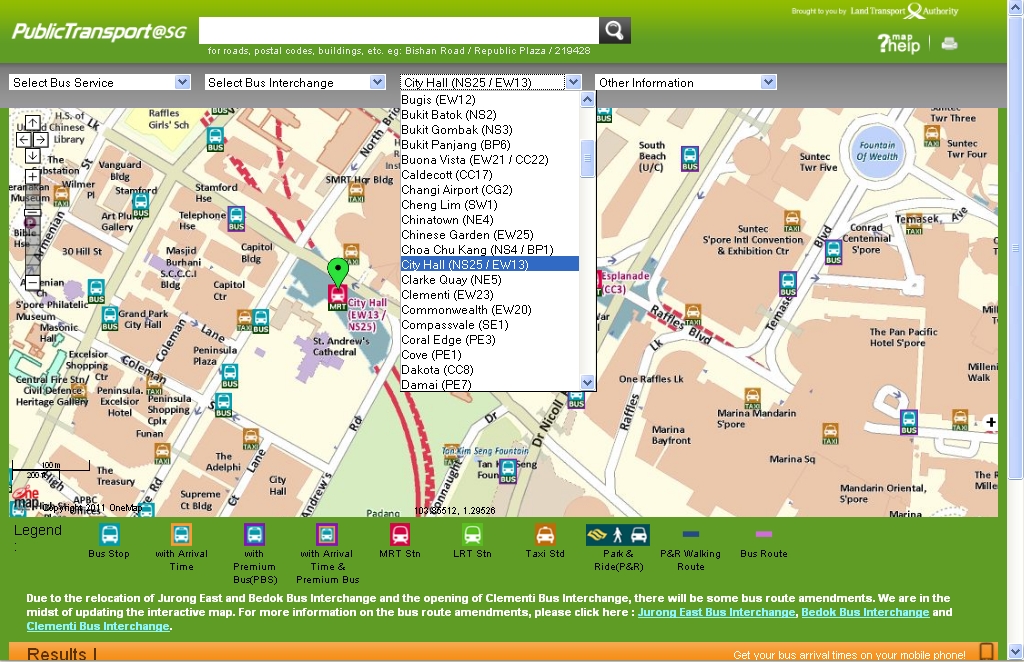Image resolution: width=1024 pixels, height=662 pixels.
Task: Select the green search magnifier icon
Action: 614,30
